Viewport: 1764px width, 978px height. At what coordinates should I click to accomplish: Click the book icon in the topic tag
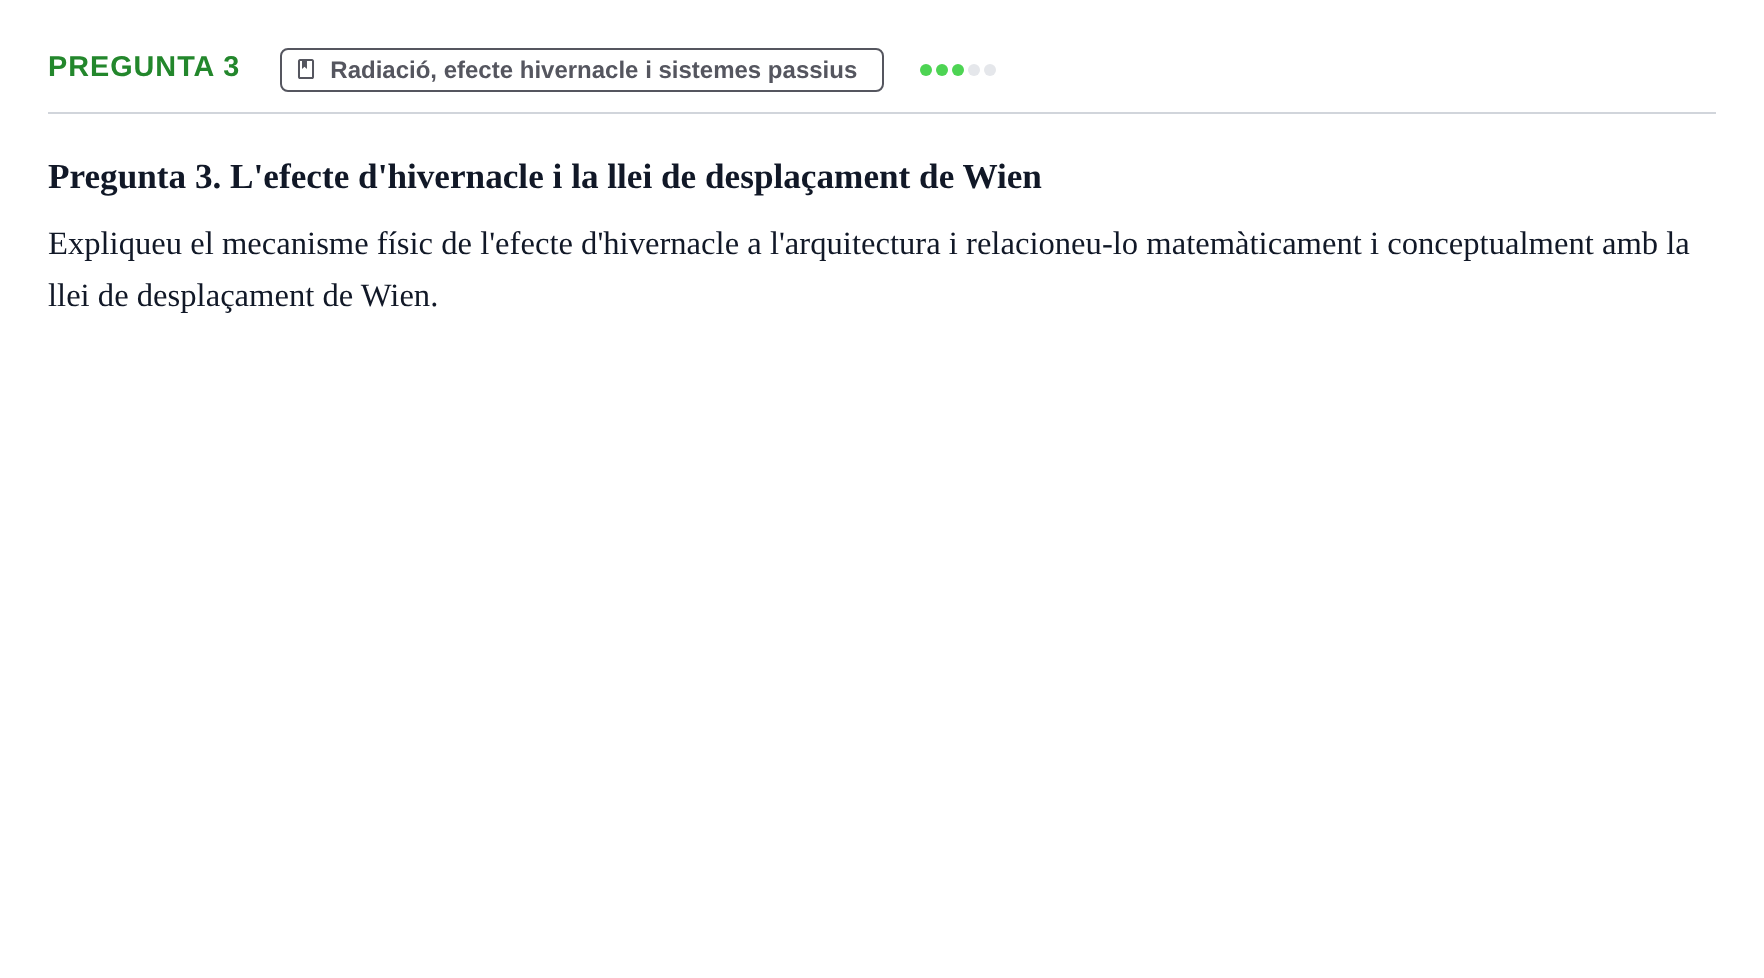coord(306,69)
